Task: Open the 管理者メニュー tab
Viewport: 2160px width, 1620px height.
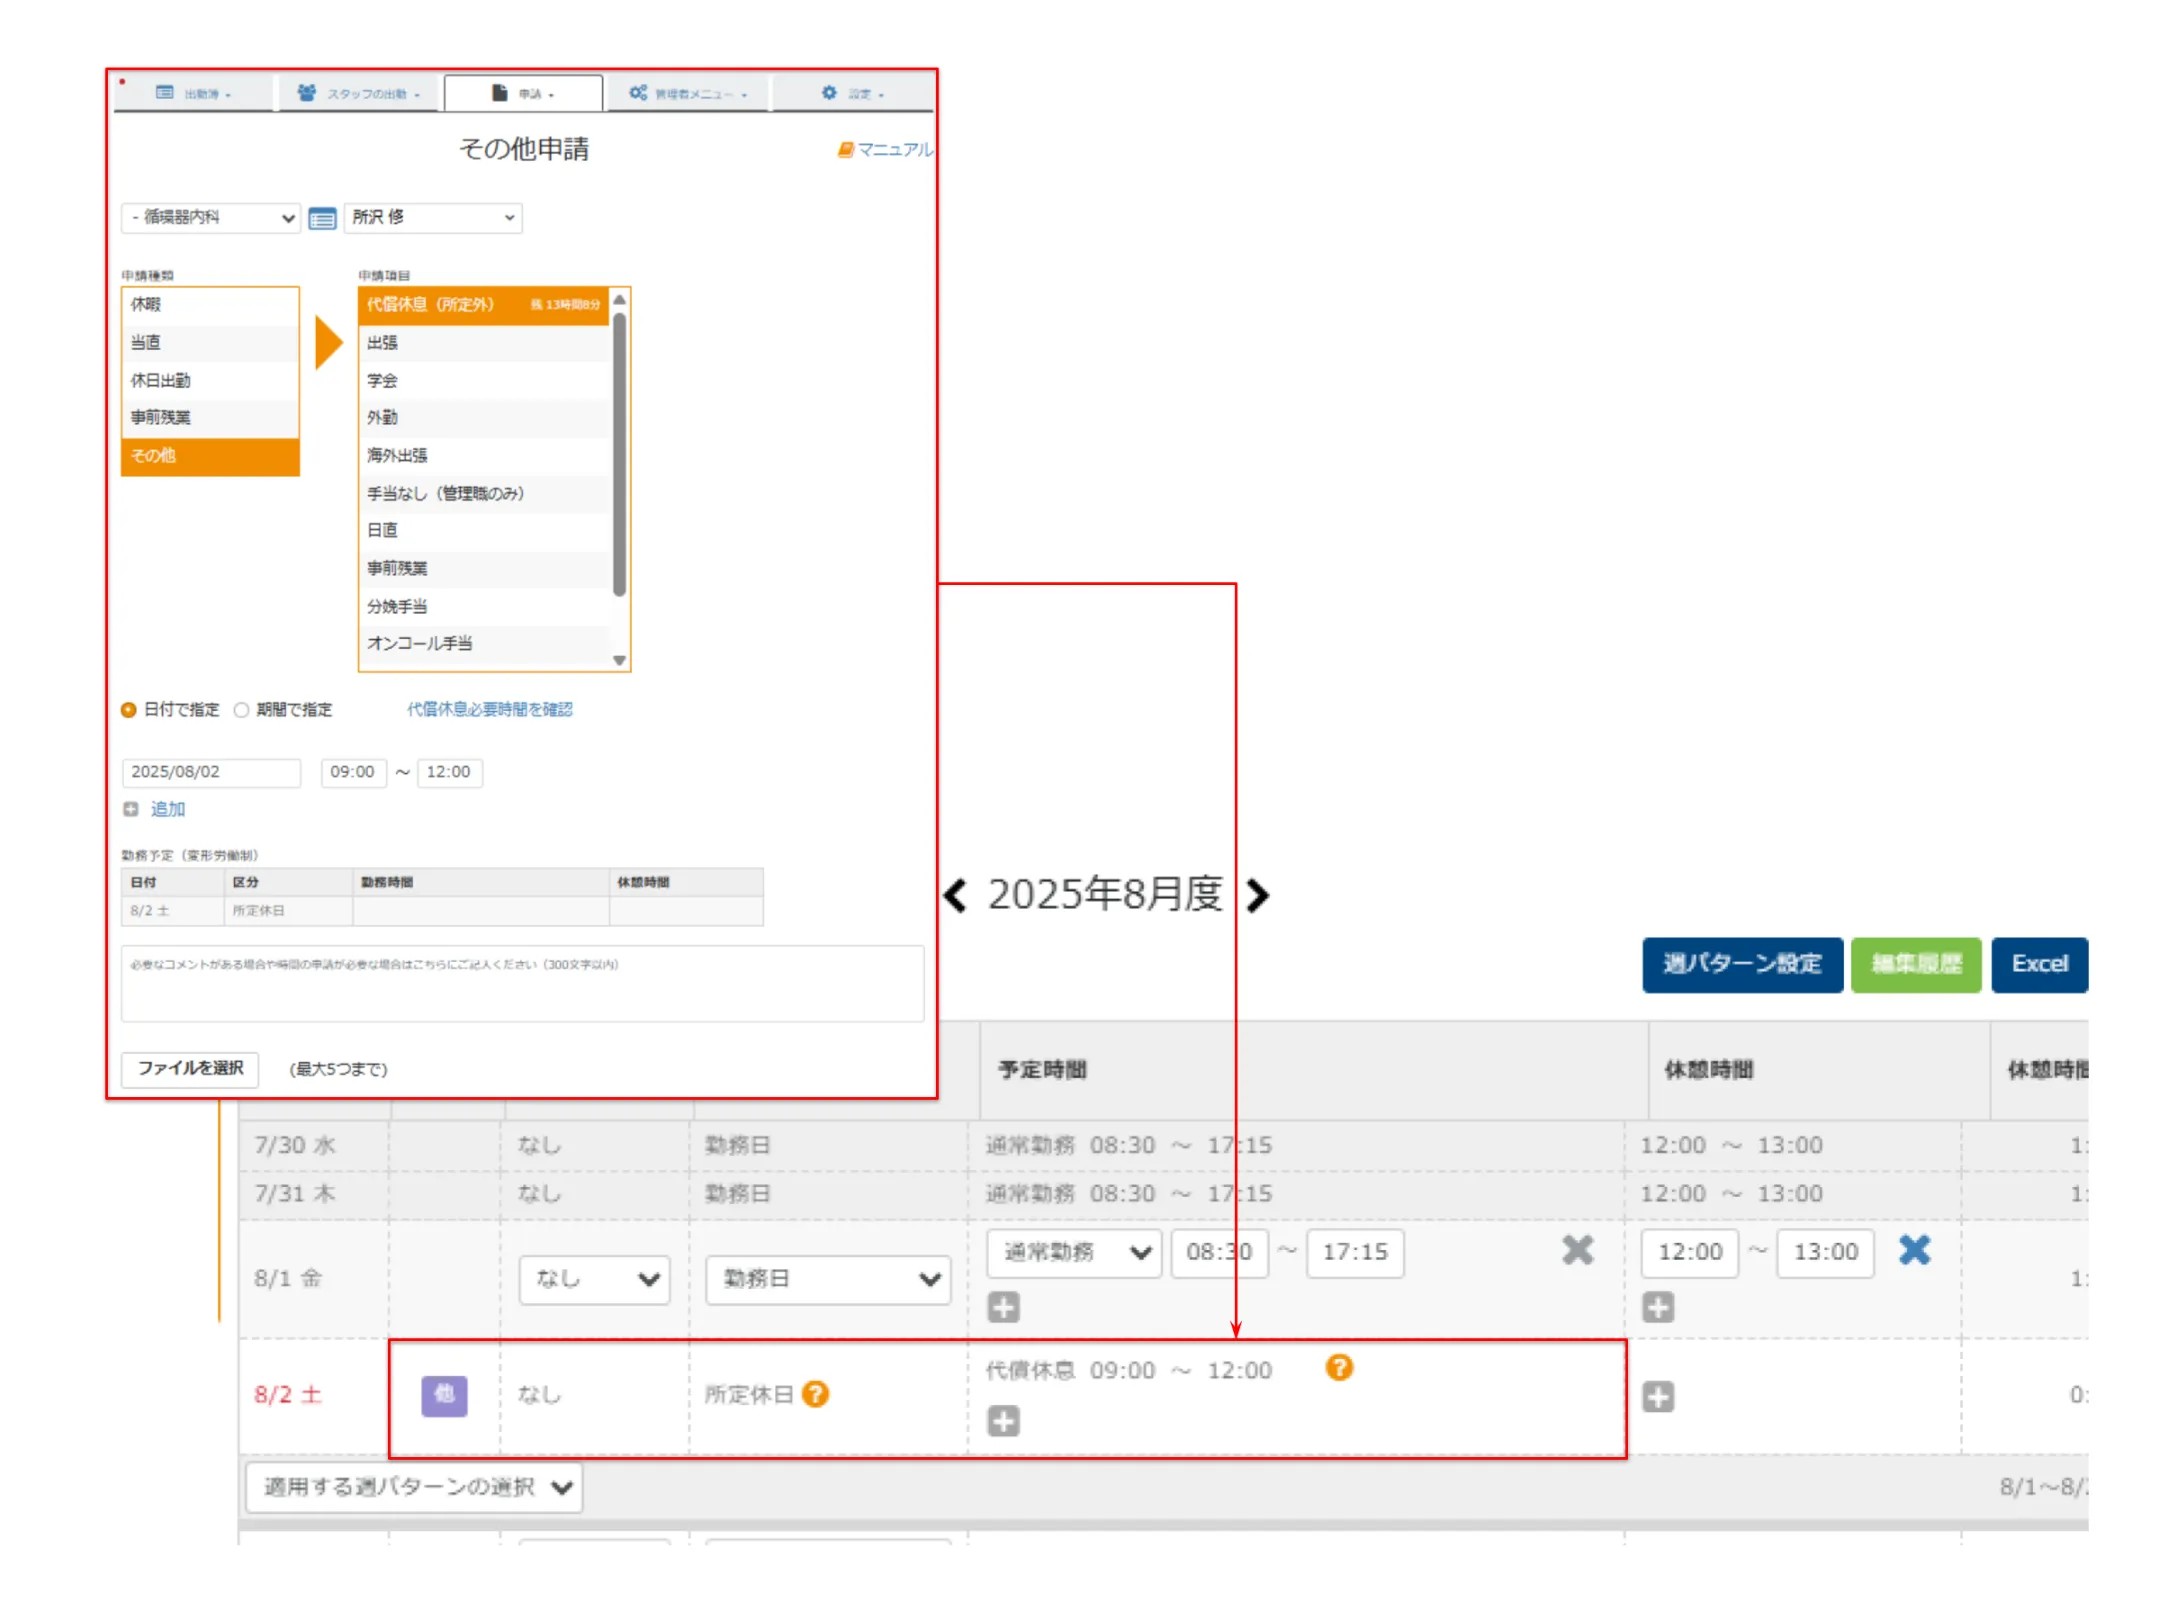Action: 688,93
